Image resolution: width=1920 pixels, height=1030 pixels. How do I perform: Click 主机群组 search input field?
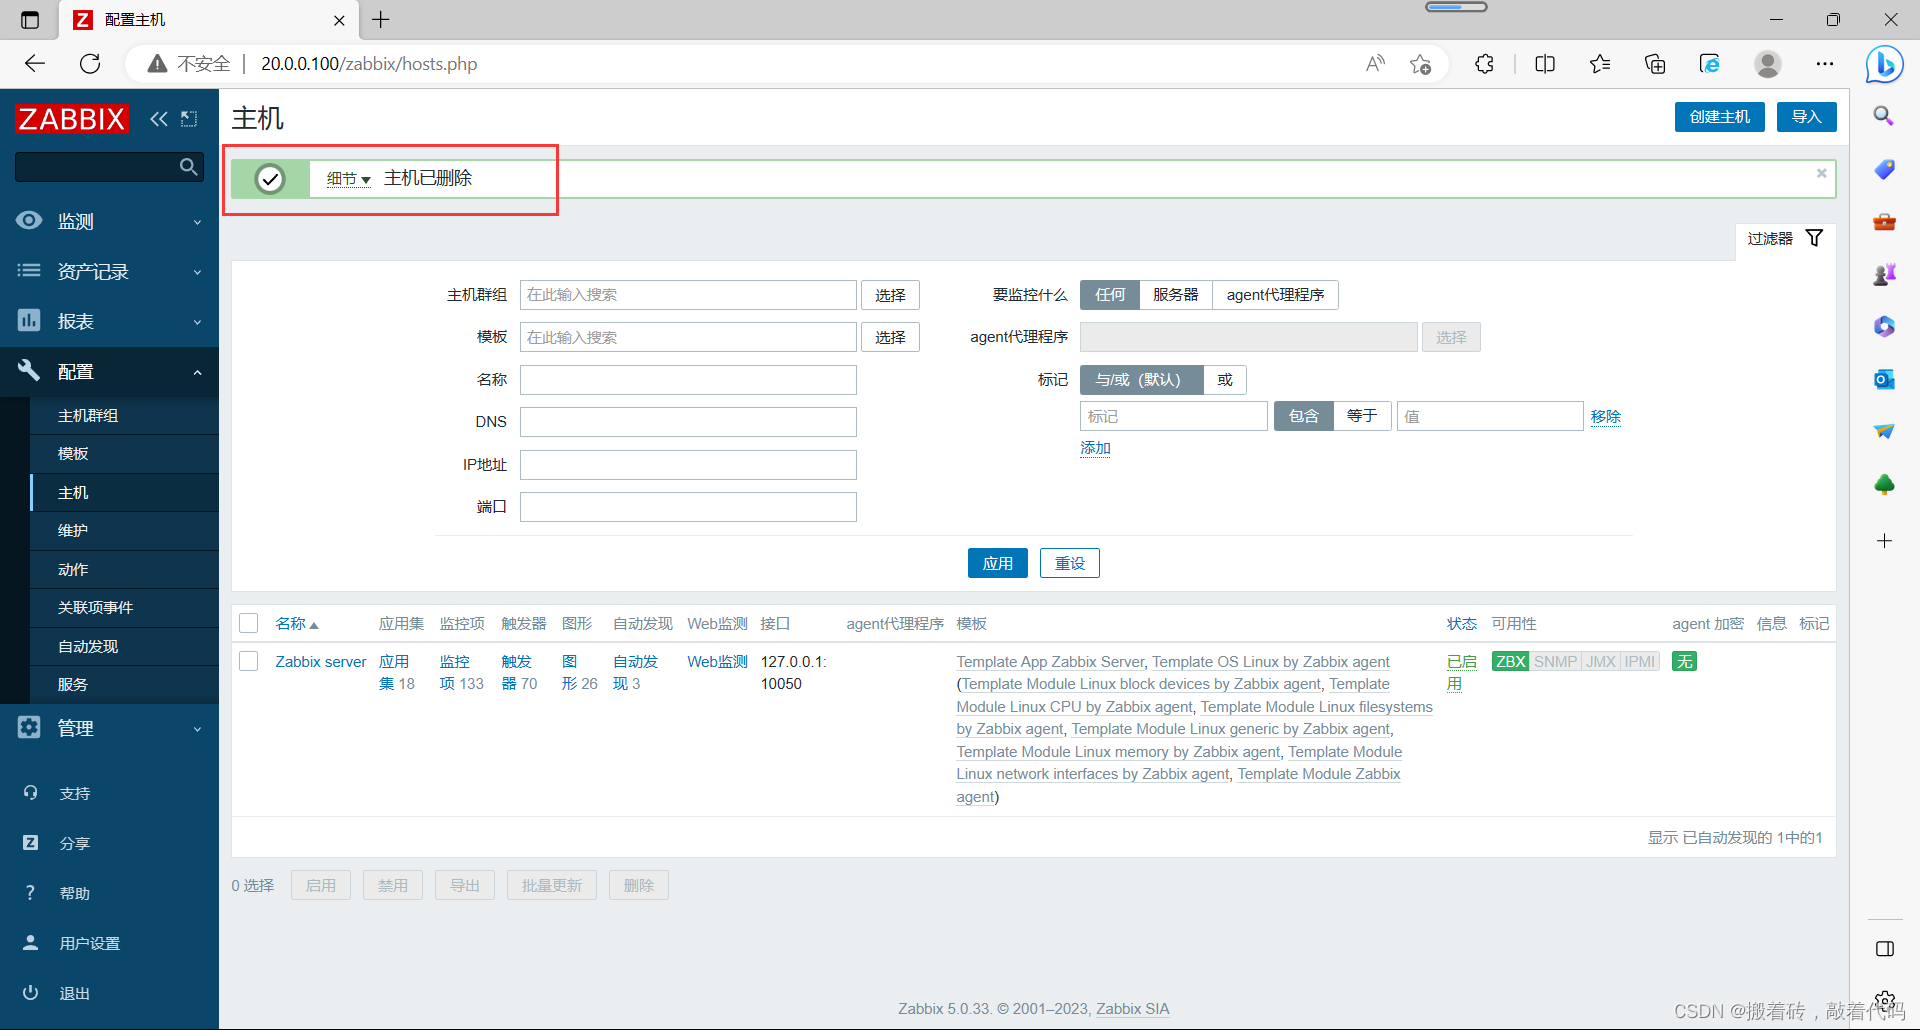point(688,295)
